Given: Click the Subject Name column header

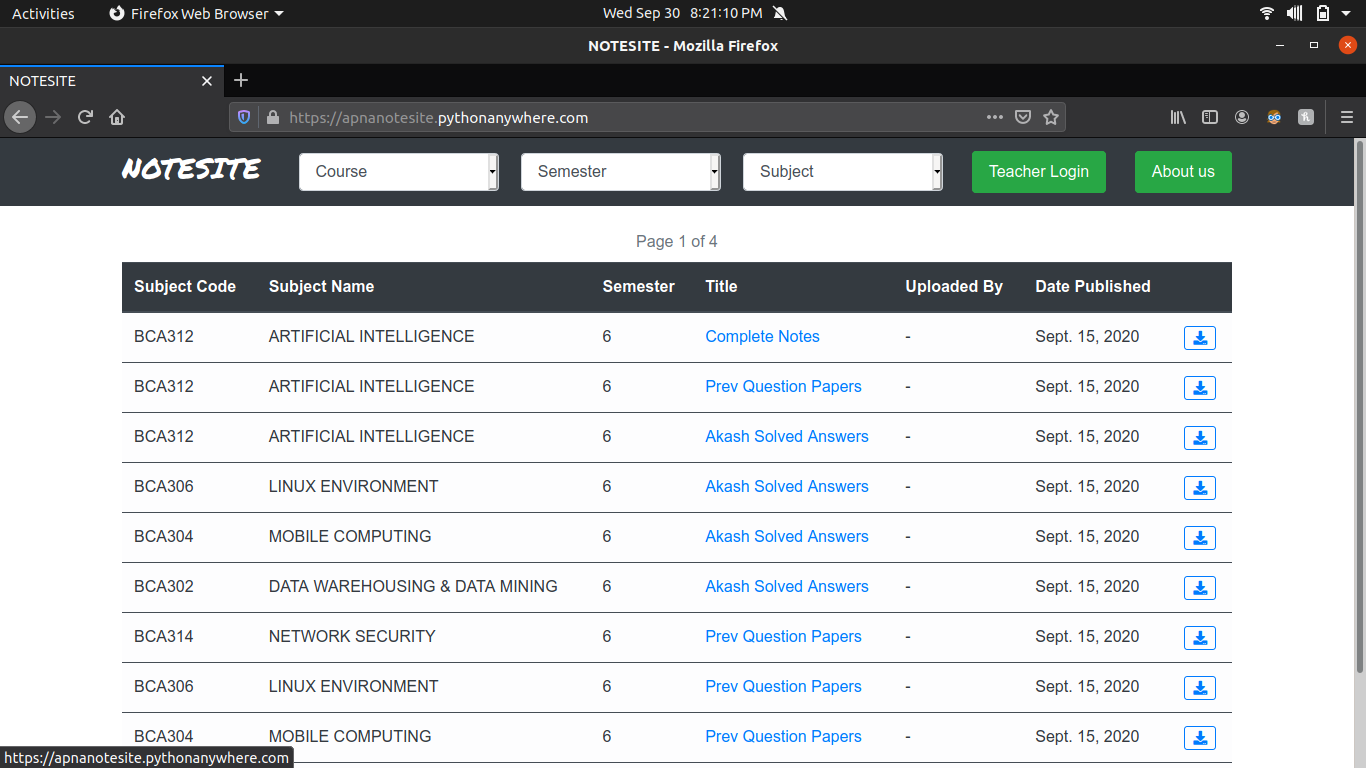Looking at the screenshot, I should pos(321,286).
